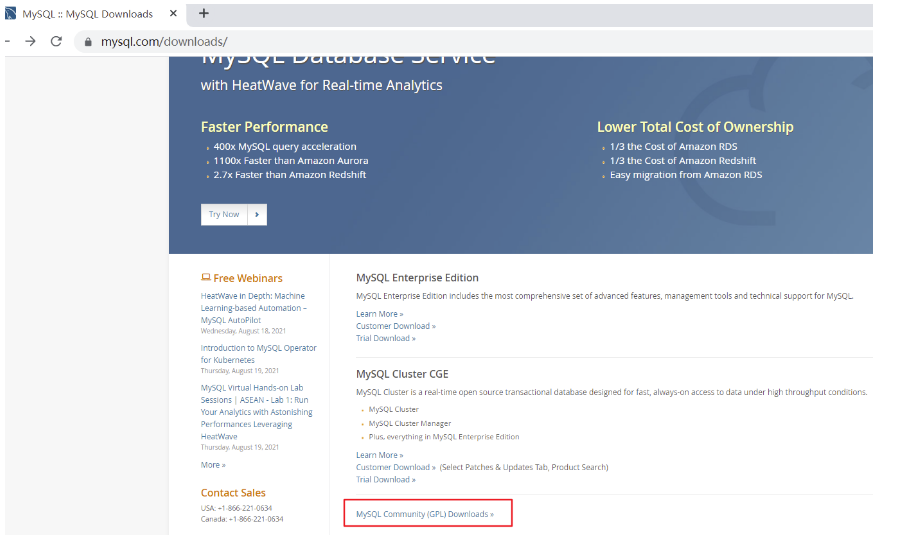Open MySQL Community (GPL) Downloads link
The image size is (901, 547).
click(425, 514)
